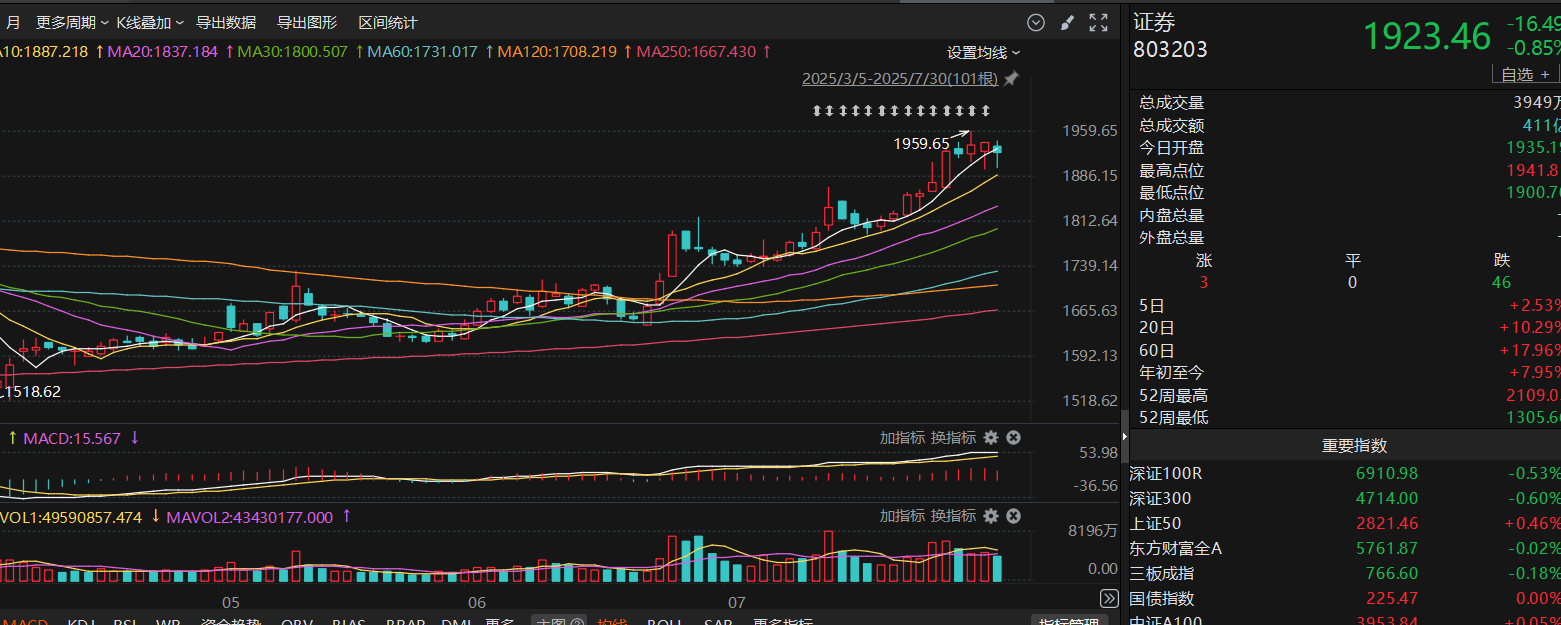
Task: Click the down arrow after MACD:15.567
Action: click(134, 438)
